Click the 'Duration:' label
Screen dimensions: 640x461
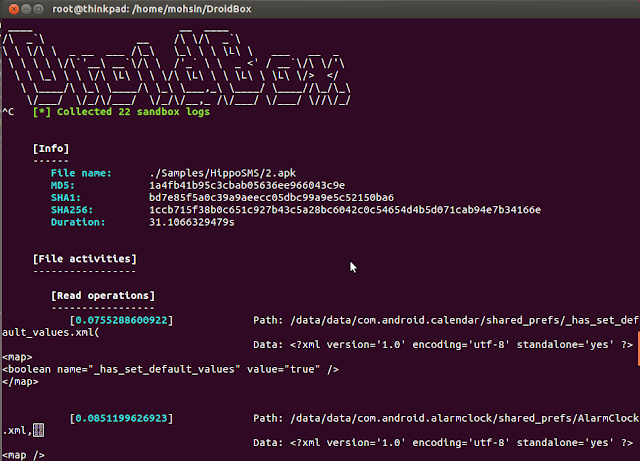(x=78, y=222)
